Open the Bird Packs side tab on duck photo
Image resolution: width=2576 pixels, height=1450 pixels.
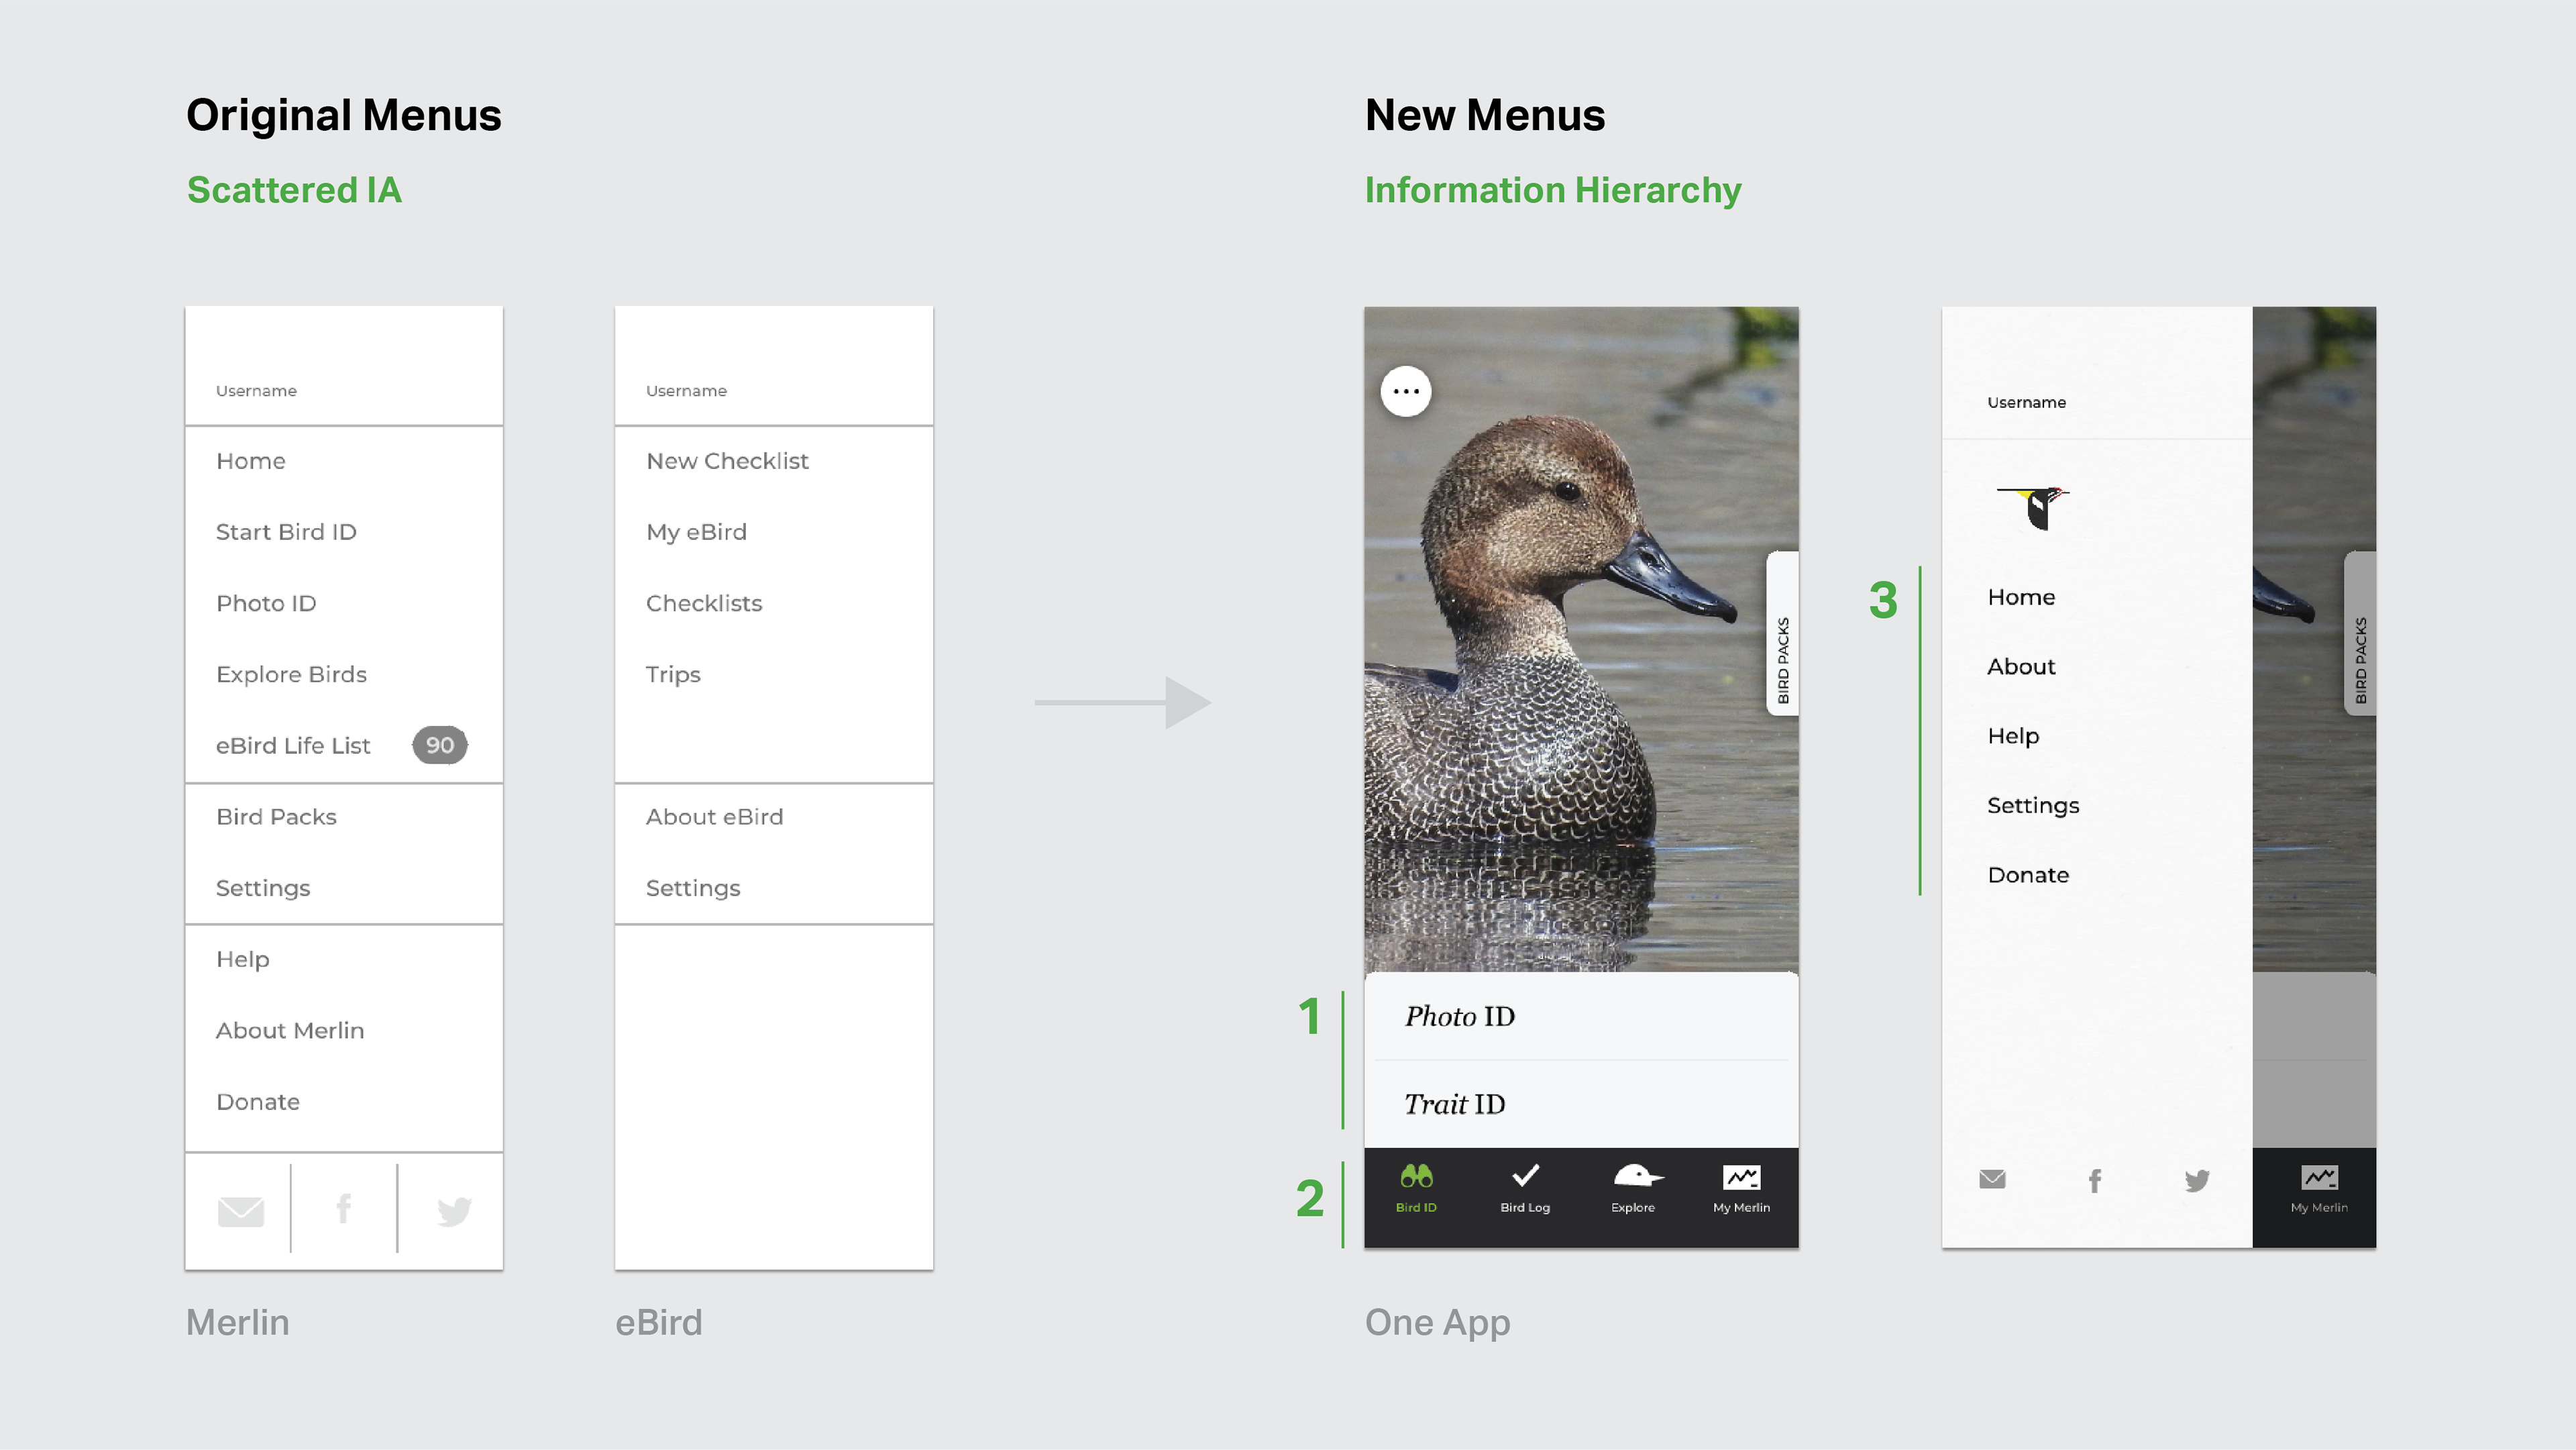(x=1782, y=633)
